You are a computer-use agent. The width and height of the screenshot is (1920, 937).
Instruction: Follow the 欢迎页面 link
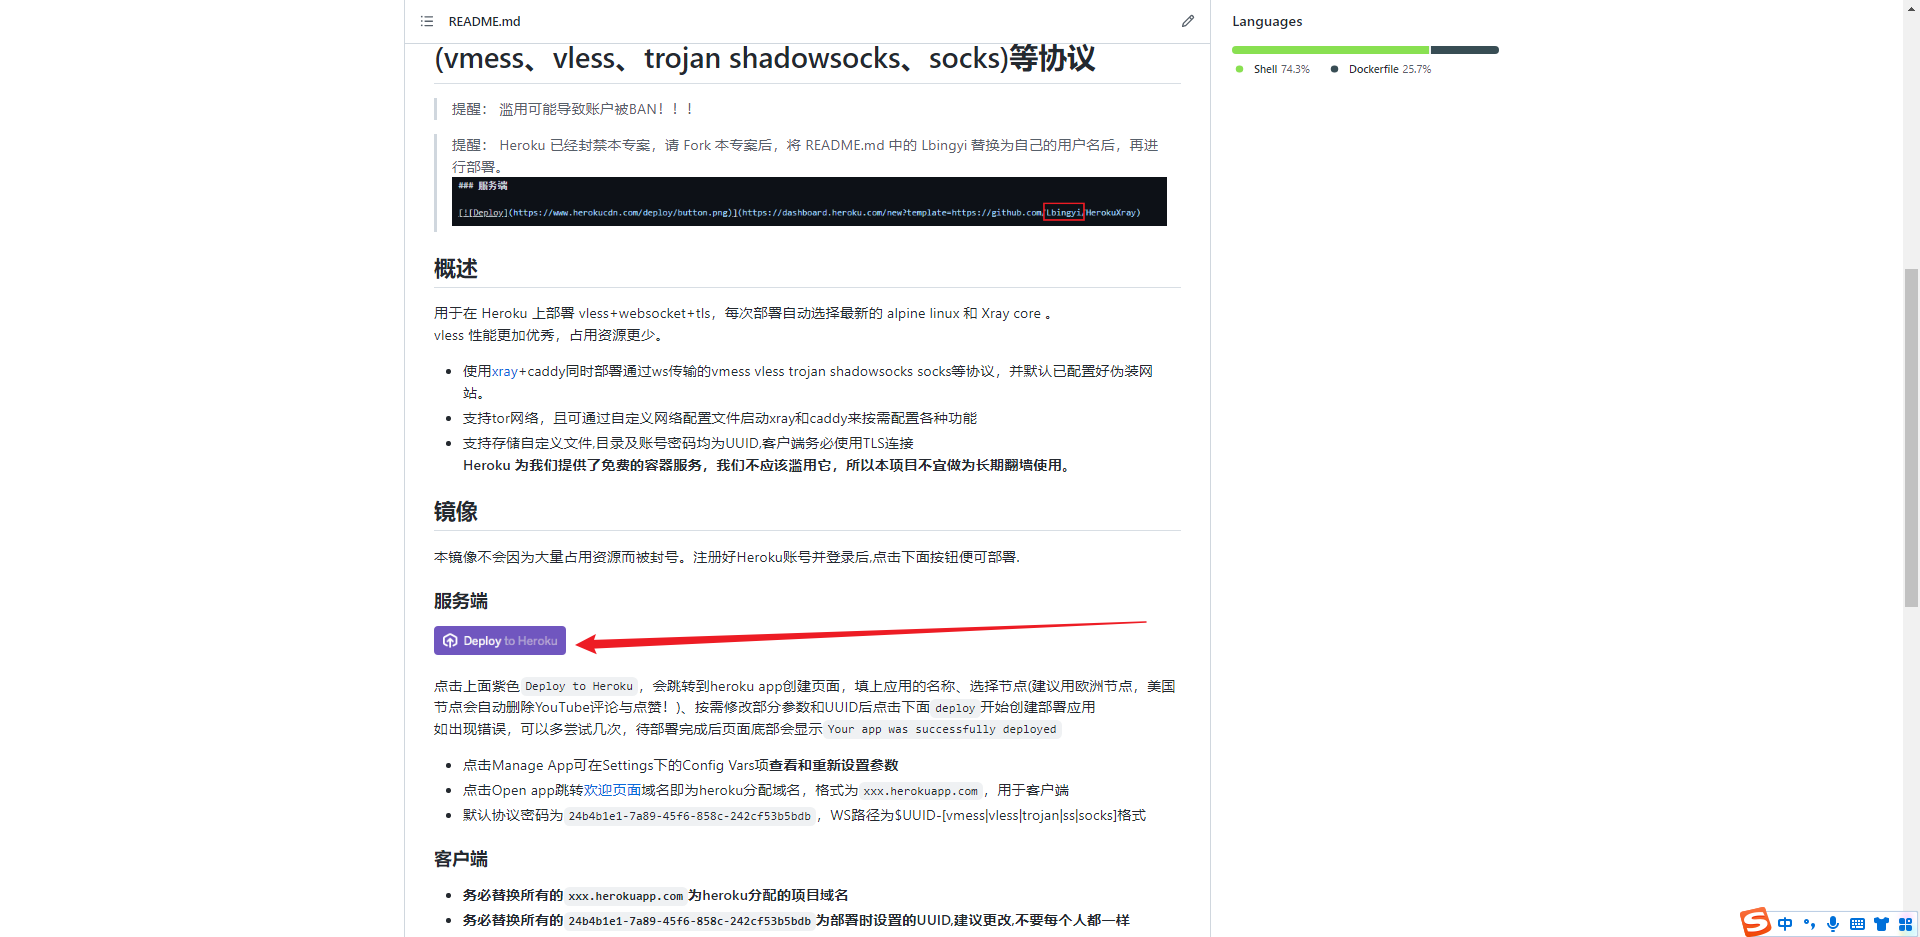click(x=612, y=790)
